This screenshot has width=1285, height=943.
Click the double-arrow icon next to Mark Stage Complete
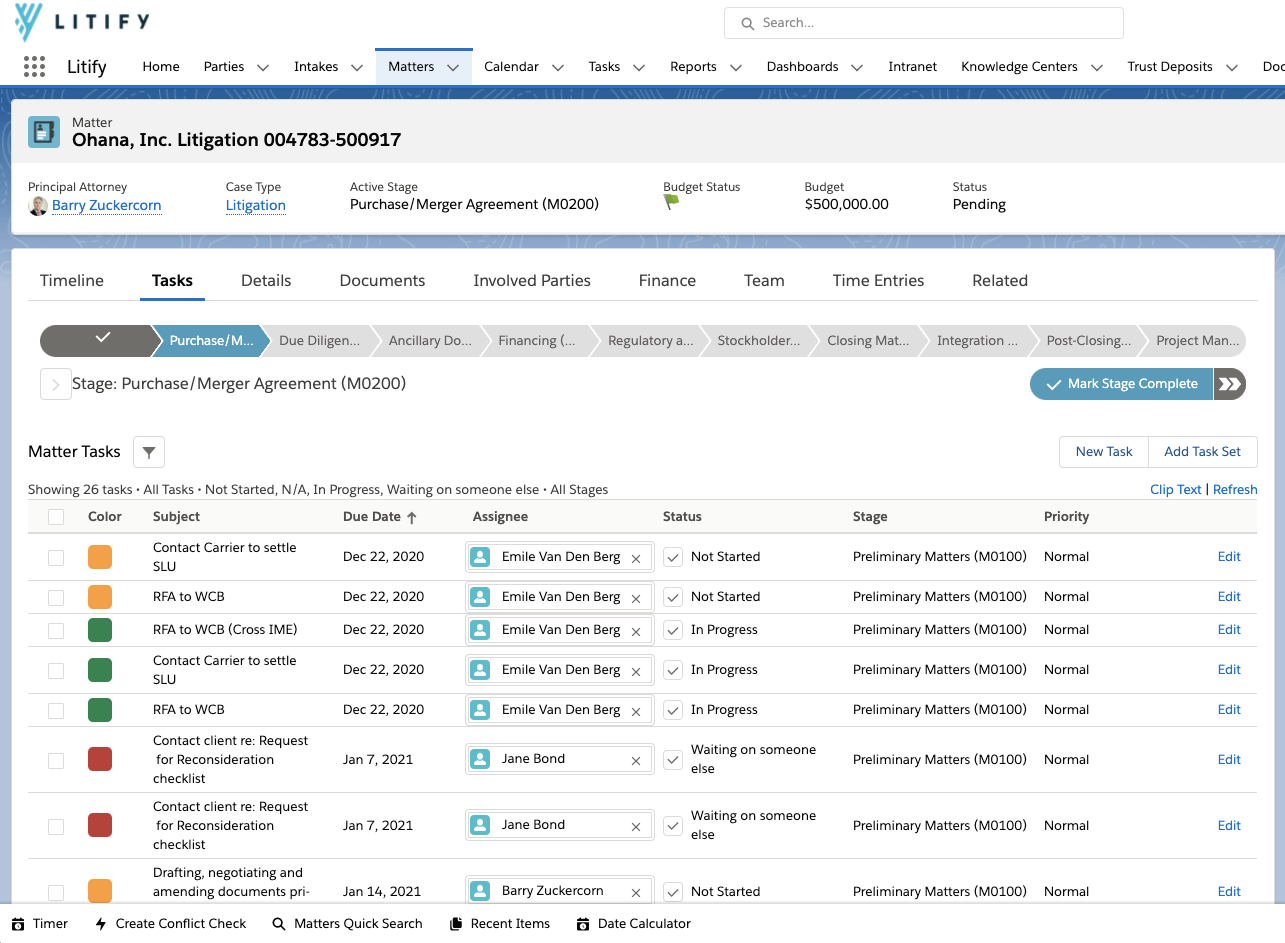[1229, 384]
